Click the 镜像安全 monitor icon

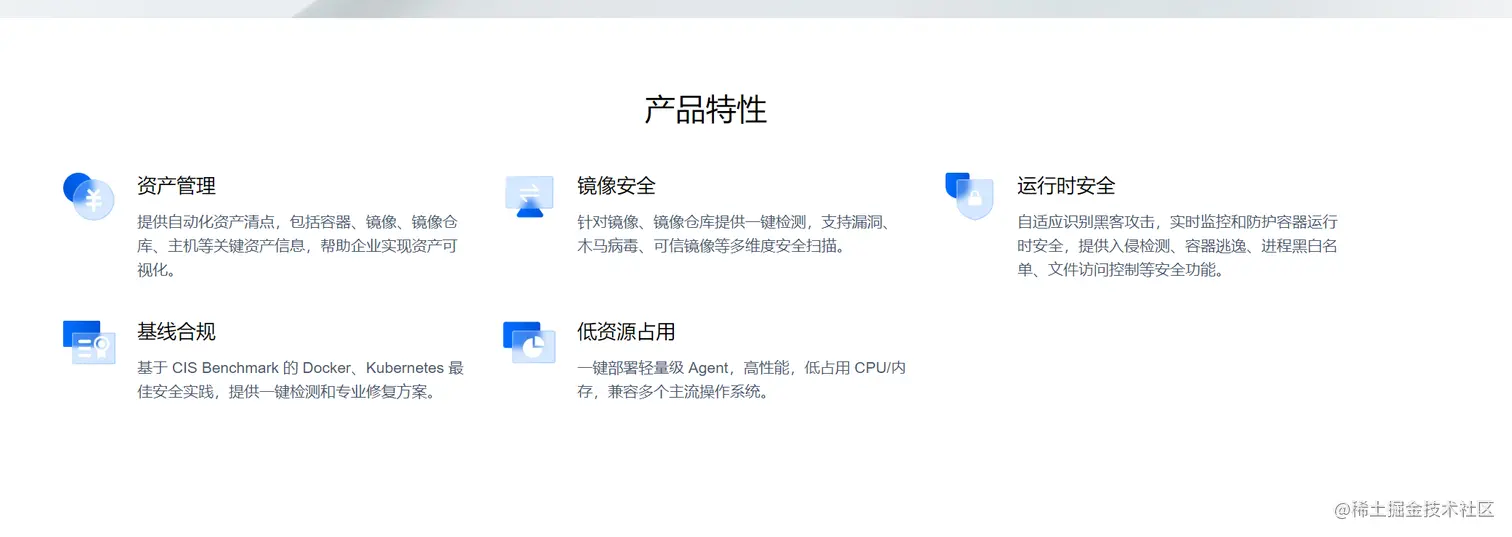[x=529, y=196]
